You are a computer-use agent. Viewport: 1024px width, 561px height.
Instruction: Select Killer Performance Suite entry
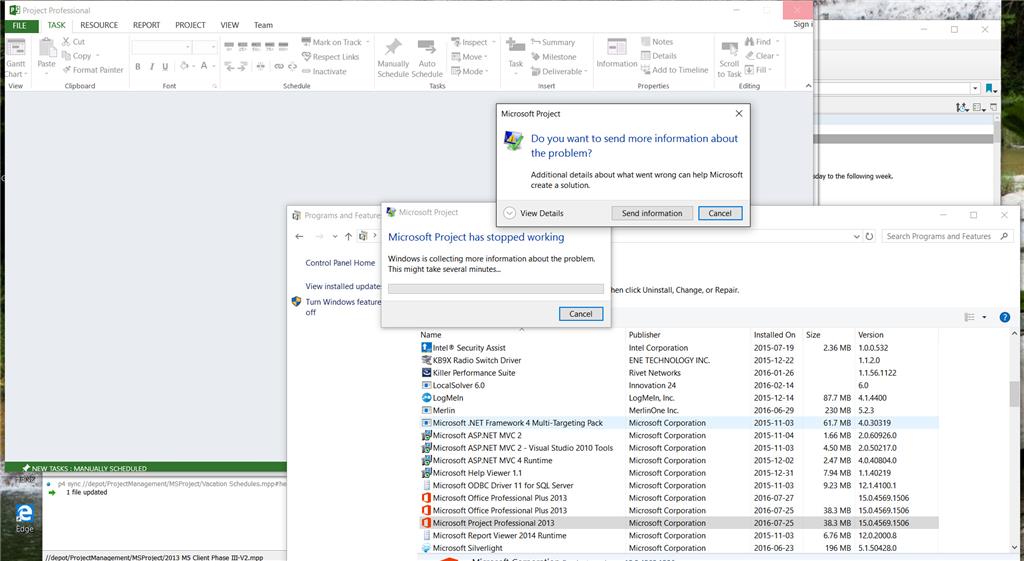click(678, 373)
